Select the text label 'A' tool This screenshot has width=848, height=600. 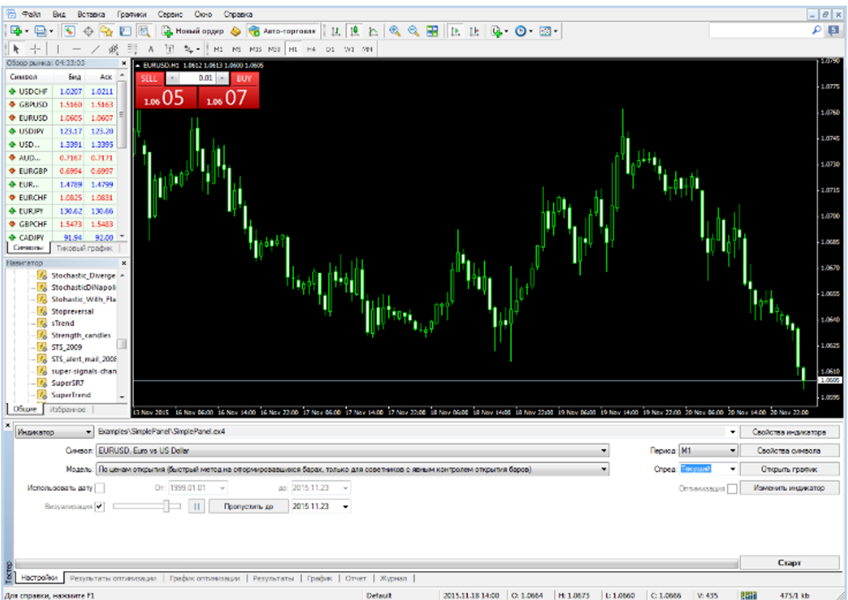[151, 48]
